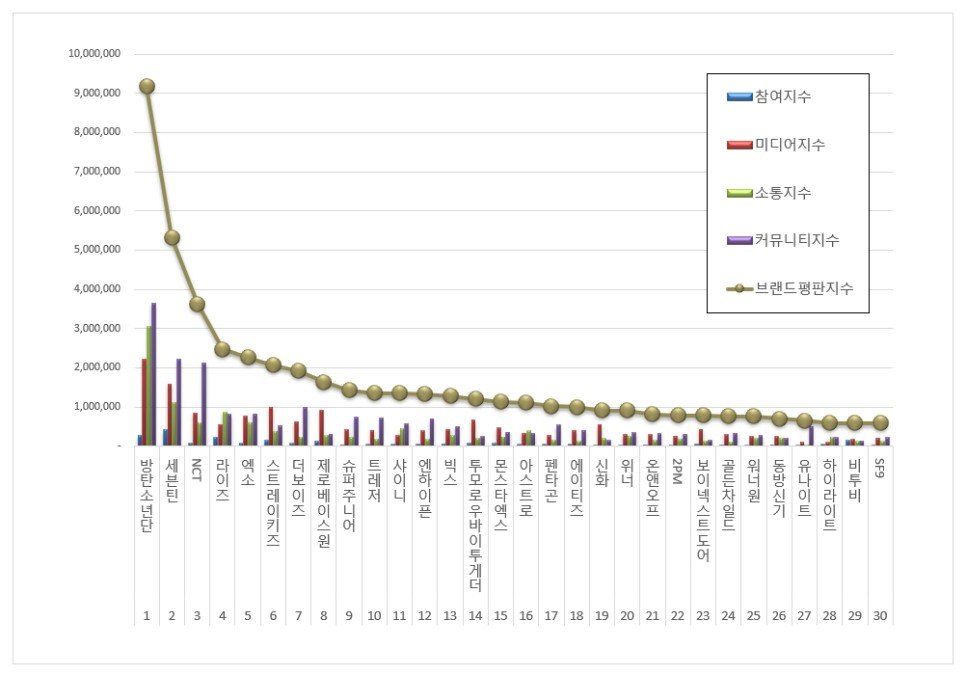
Task: Click the 엑소 line data point
Action: pyautogui.click(x=248, y=357)
